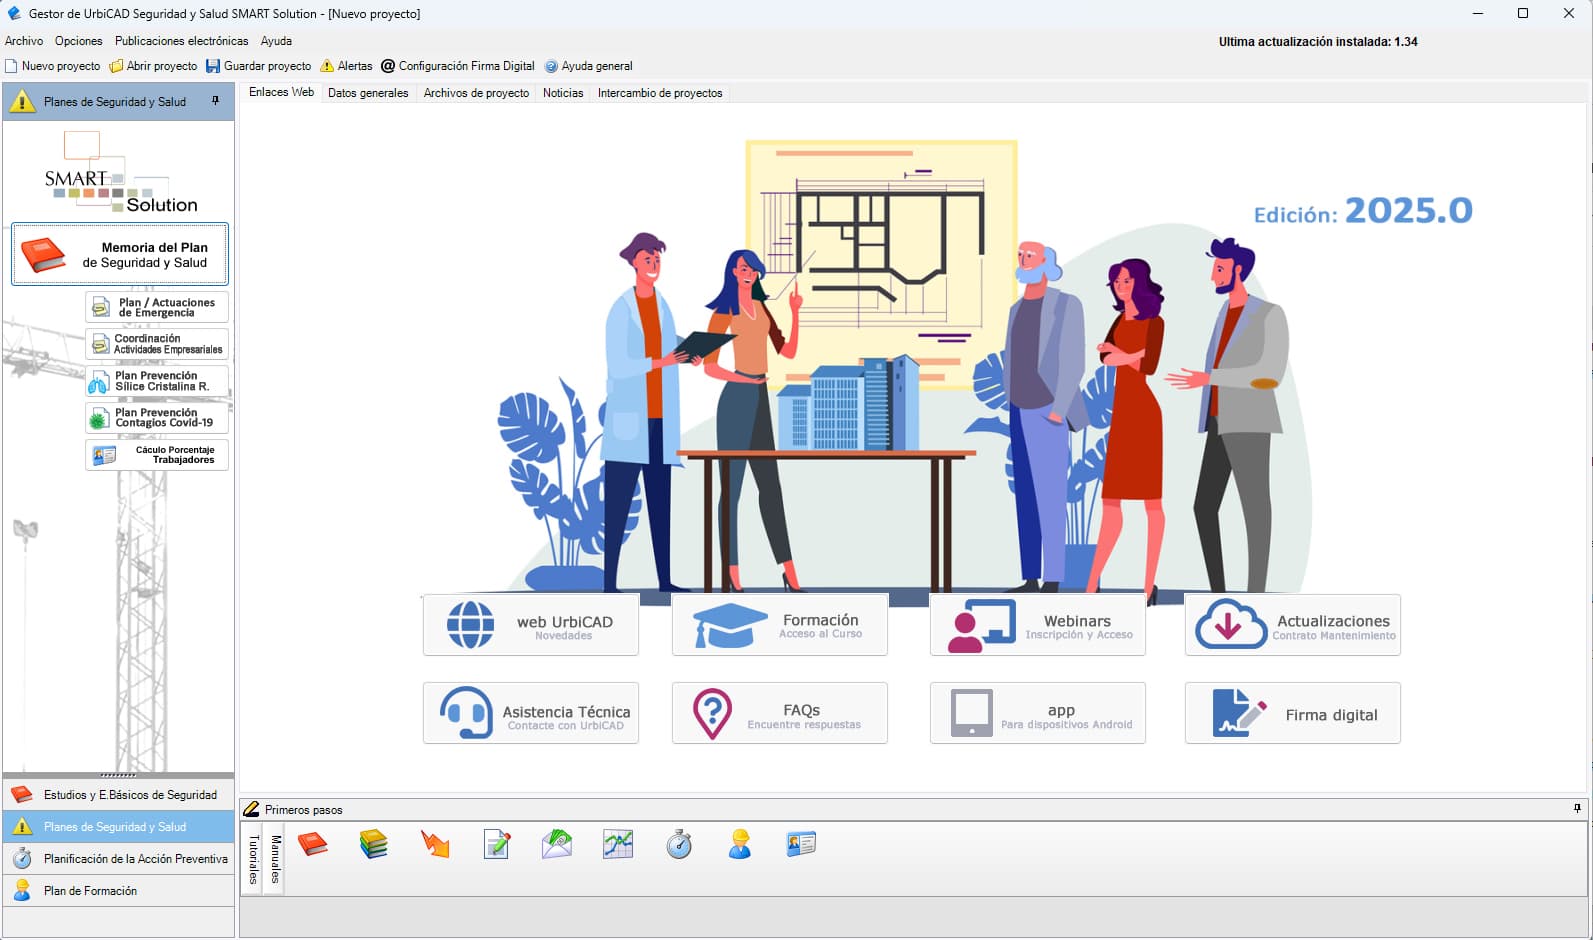Screen dimensions: 1593x940
Task: Select Plan de Formación section
Action: [x=118, y=891]
